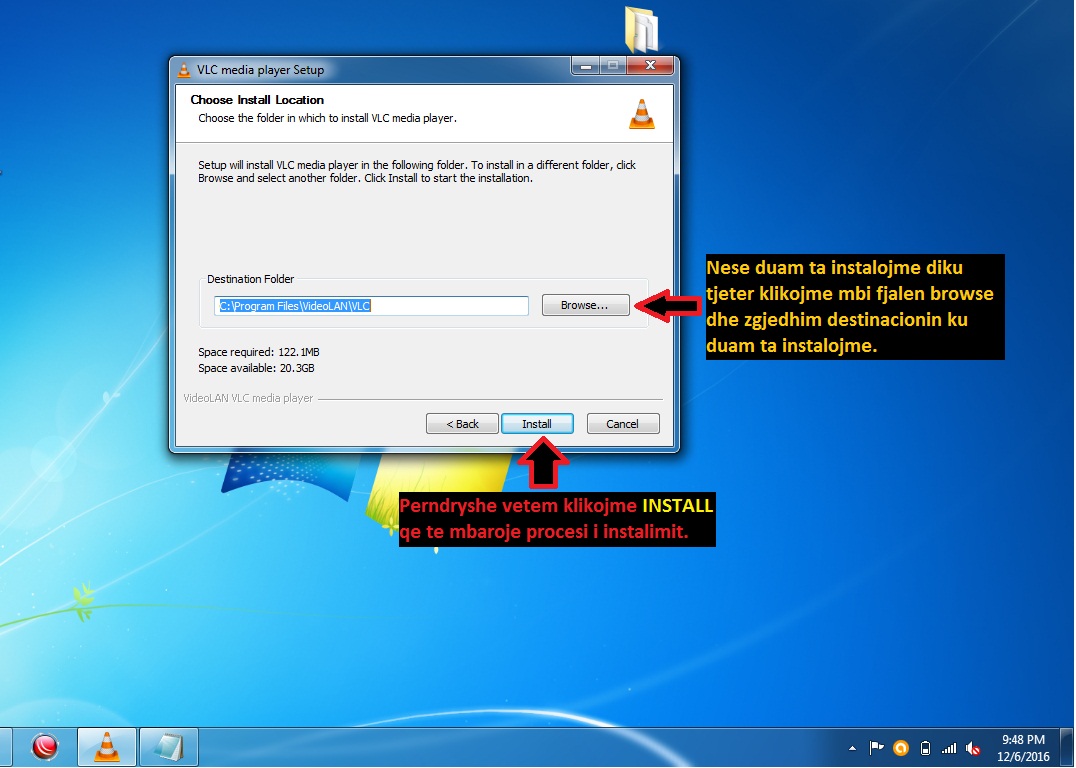Open VLC installer from the taskbar
This screenshot has height=768, width=1076.
coord(107,747)
